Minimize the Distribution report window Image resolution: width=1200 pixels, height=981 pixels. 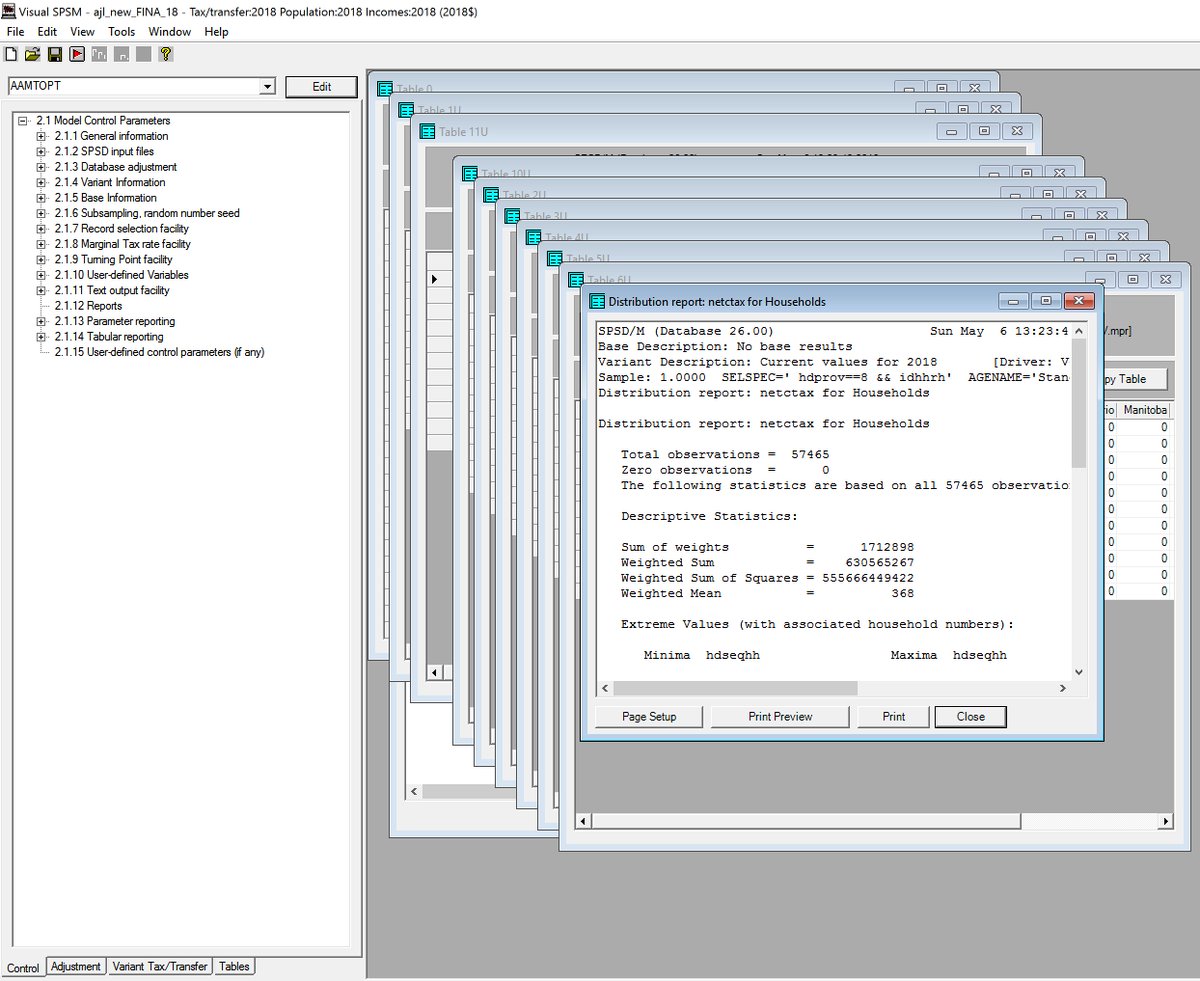tap(1013, 301)
